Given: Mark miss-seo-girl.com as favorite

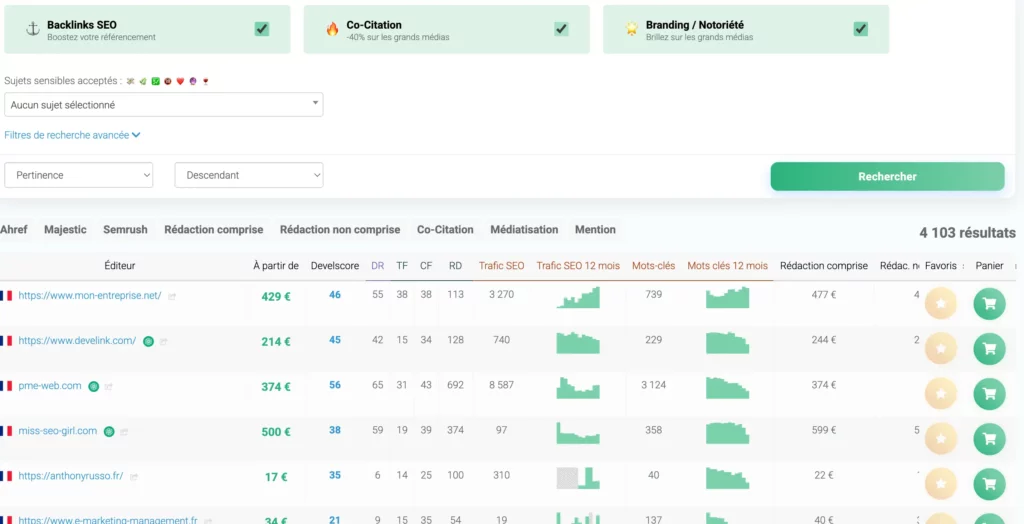Looking at the screenshot, I should point(940,439).
